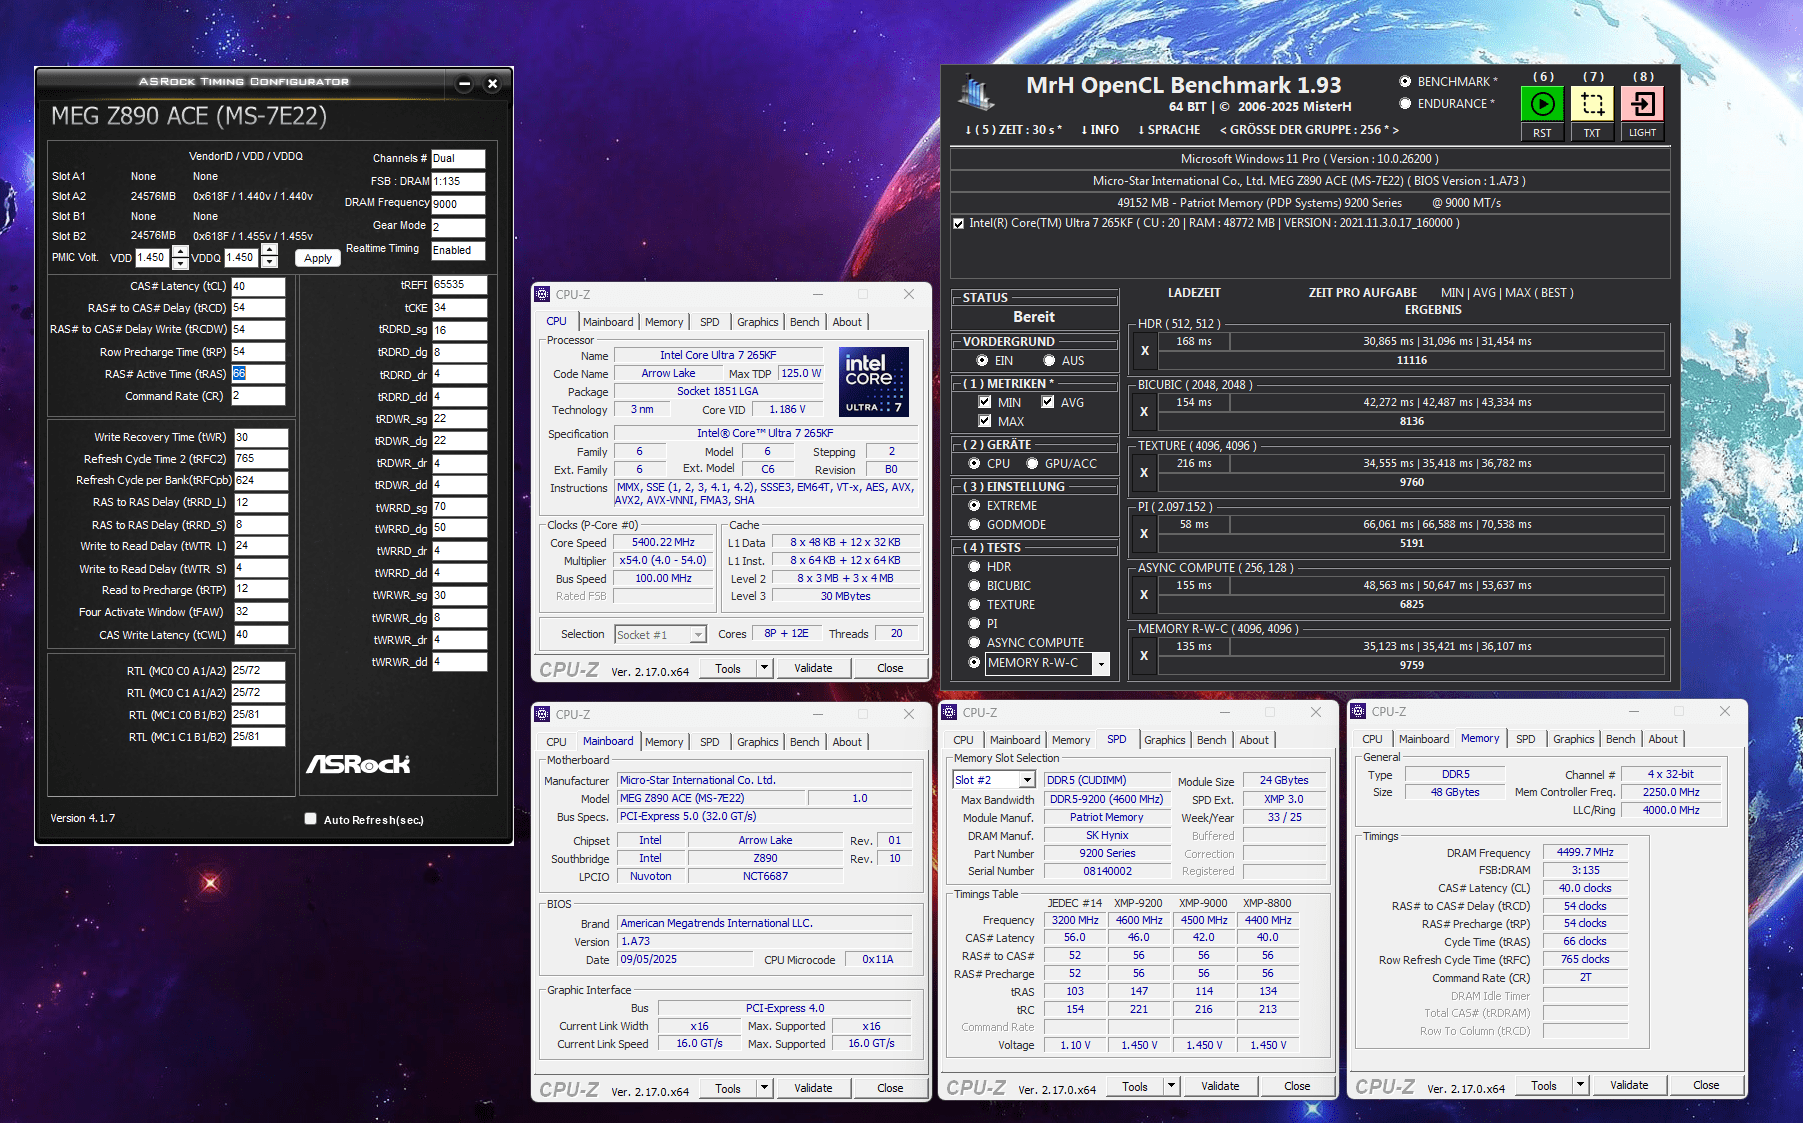Click the green RST benchmark start icon
The image size is (1803, 1123).
click(x=1542, y=104)
